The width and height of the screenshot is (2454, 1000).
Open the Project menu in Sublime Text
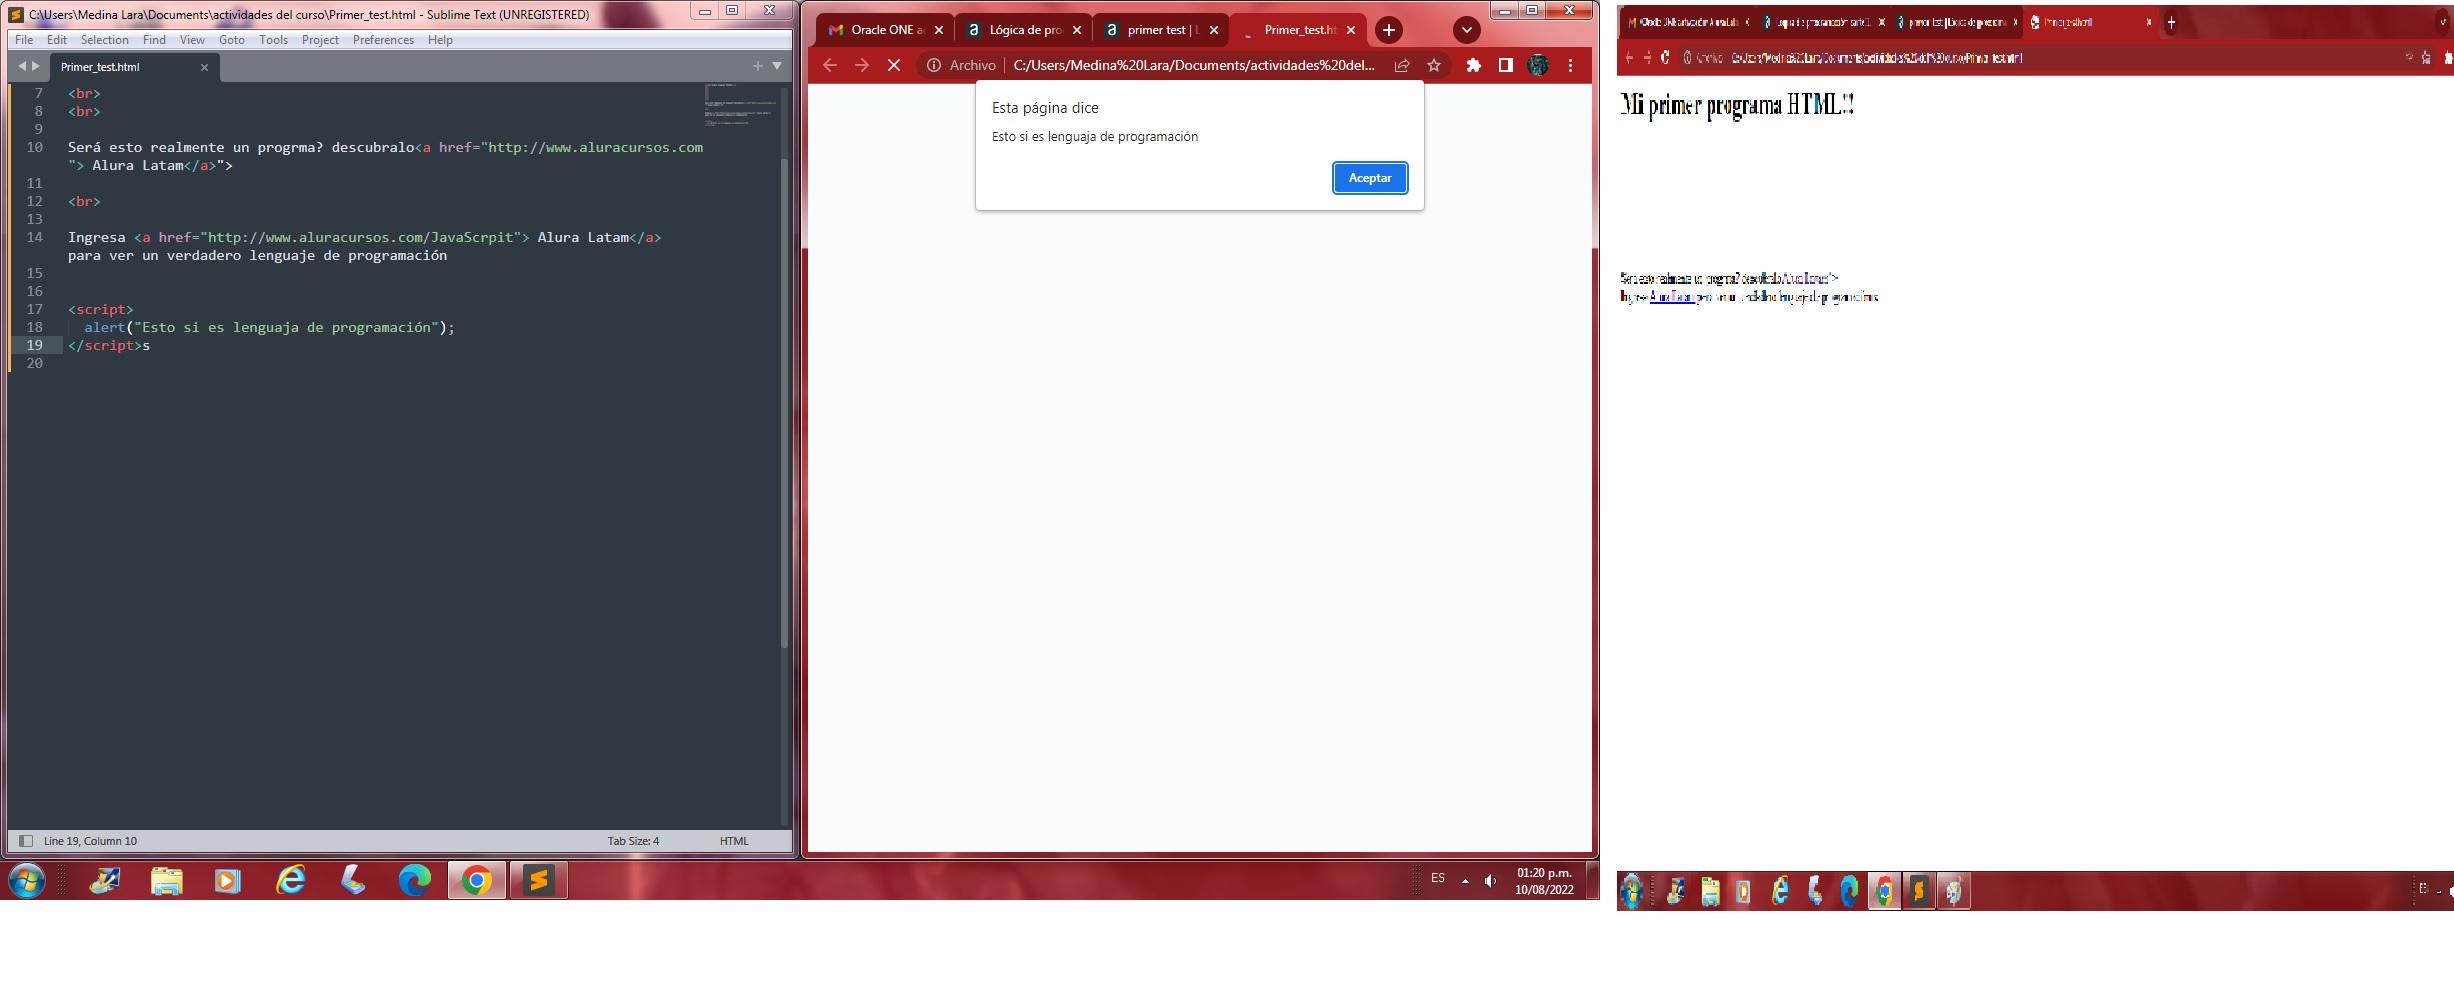[320, 40]
